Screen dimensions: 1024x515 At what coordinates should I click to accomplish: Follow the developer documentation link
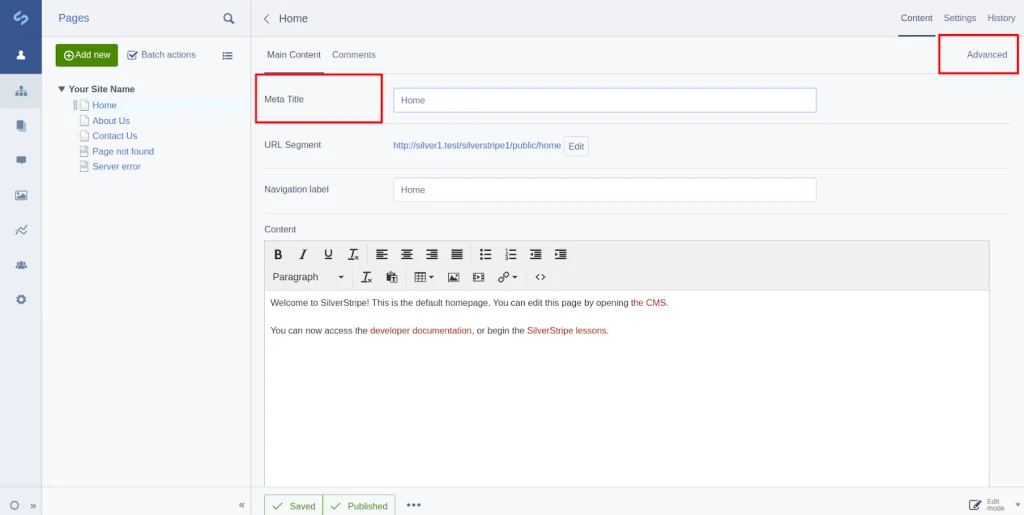click(421, 330)
